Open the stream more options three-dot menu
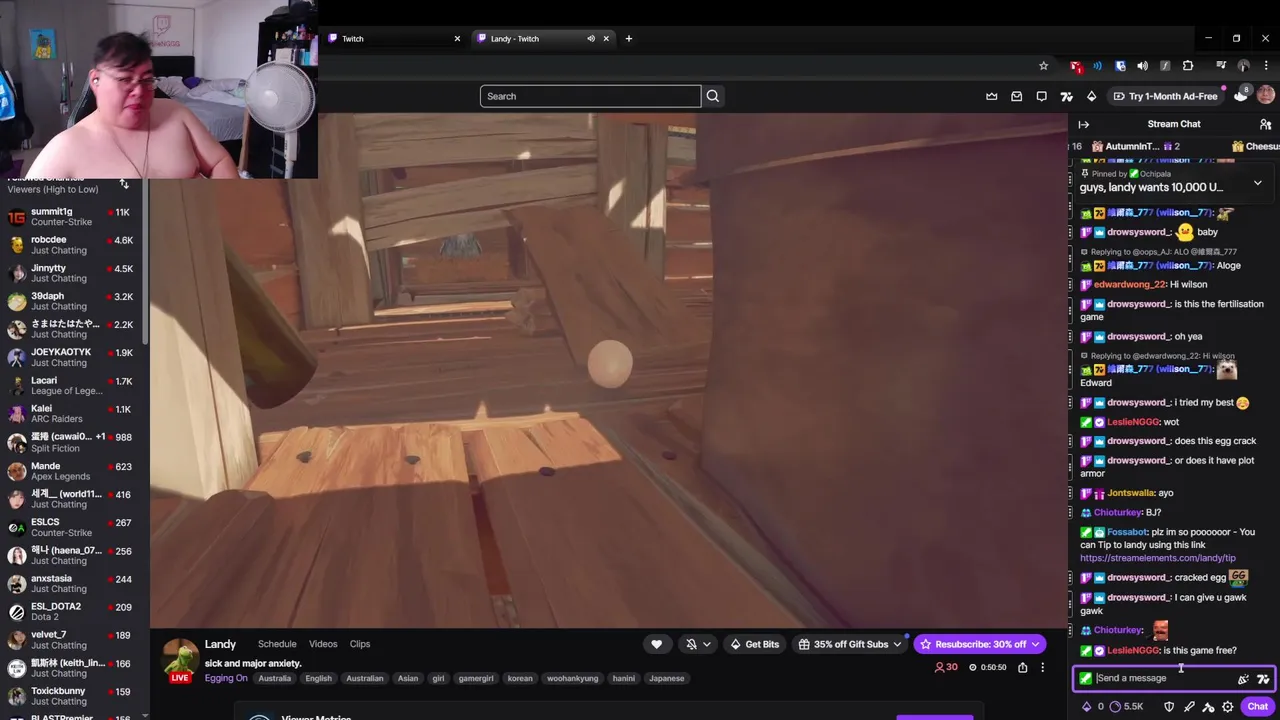The image size is (1280, 720). click(x=1042, y=667)
